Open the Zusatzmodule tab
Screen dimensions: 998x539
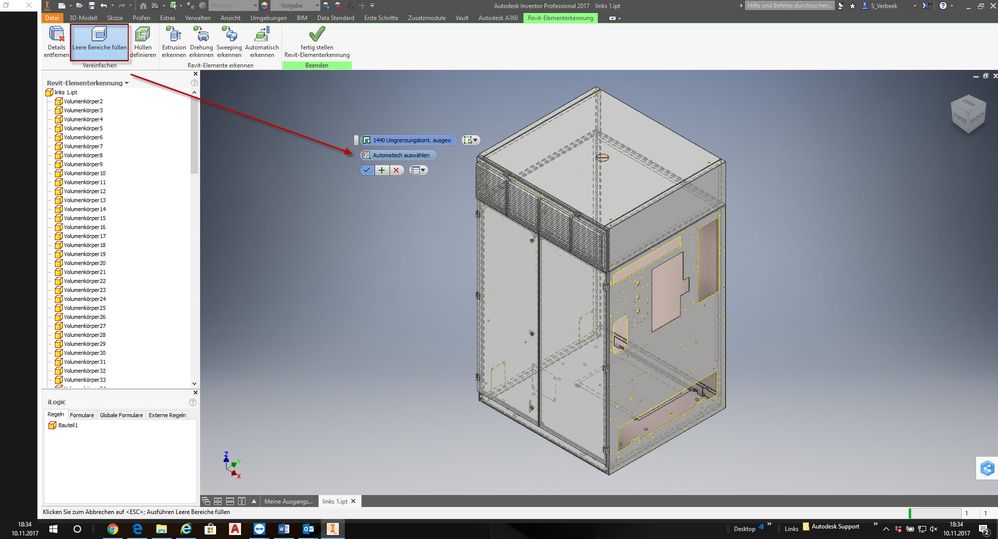427,18
